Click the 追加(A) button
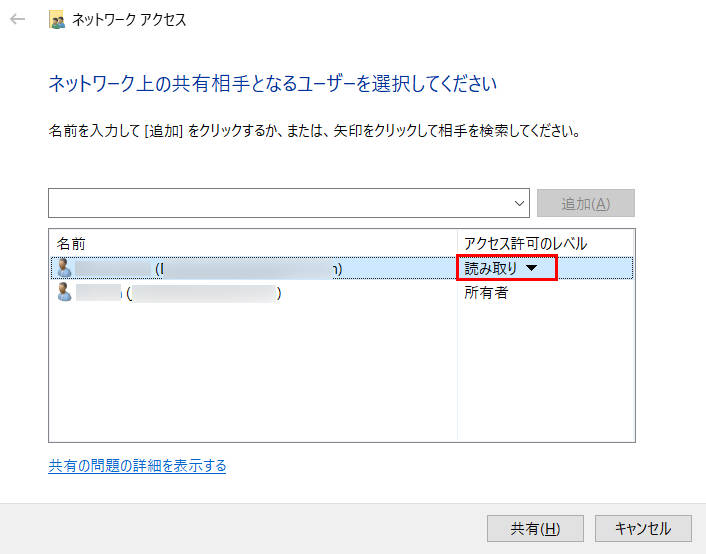The width and height of the screenshot is (706, 554). (x=586, y=204)
